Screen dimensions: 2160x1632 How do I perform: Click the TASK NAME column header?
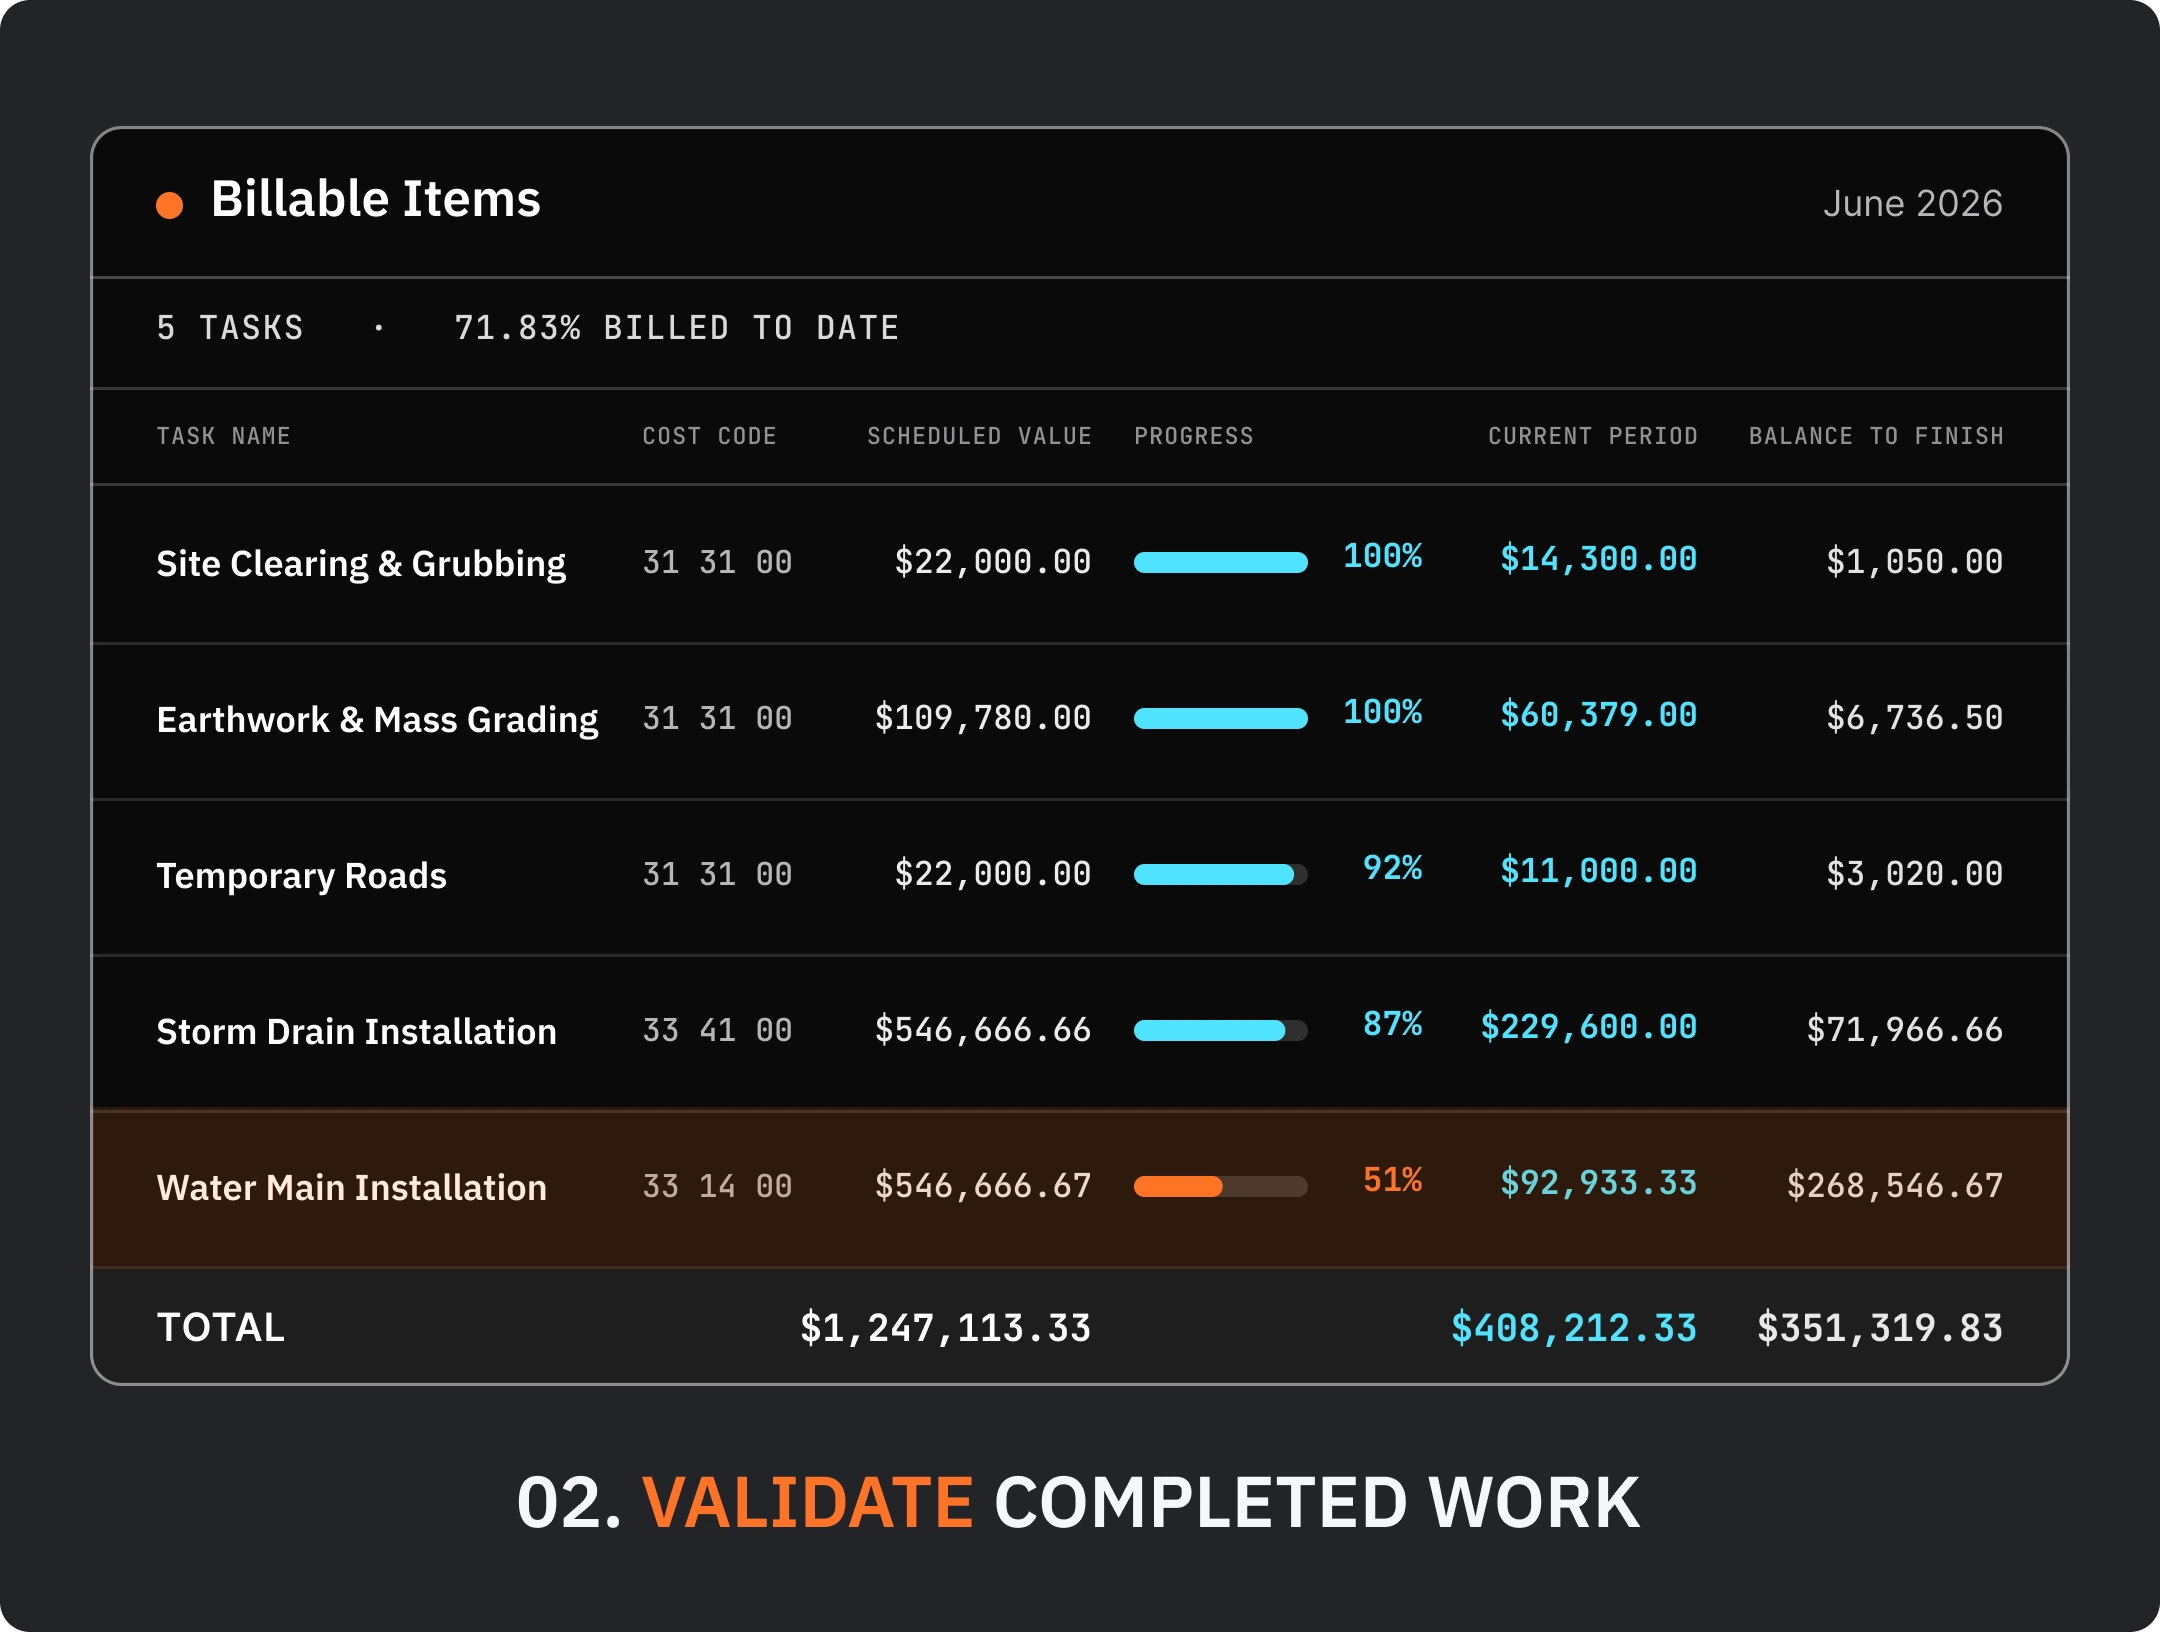pyautogui.click(x=224, y=436)
